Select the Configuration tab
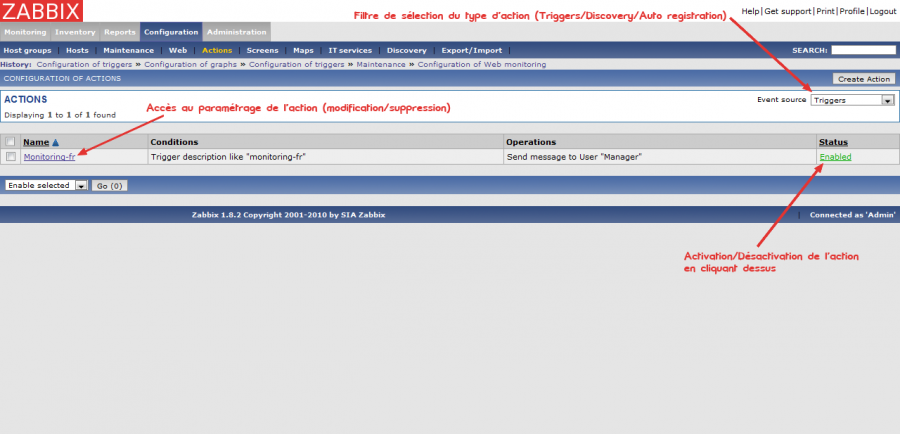This screenshot has width=900, height=434. click(x=171, y=32)
